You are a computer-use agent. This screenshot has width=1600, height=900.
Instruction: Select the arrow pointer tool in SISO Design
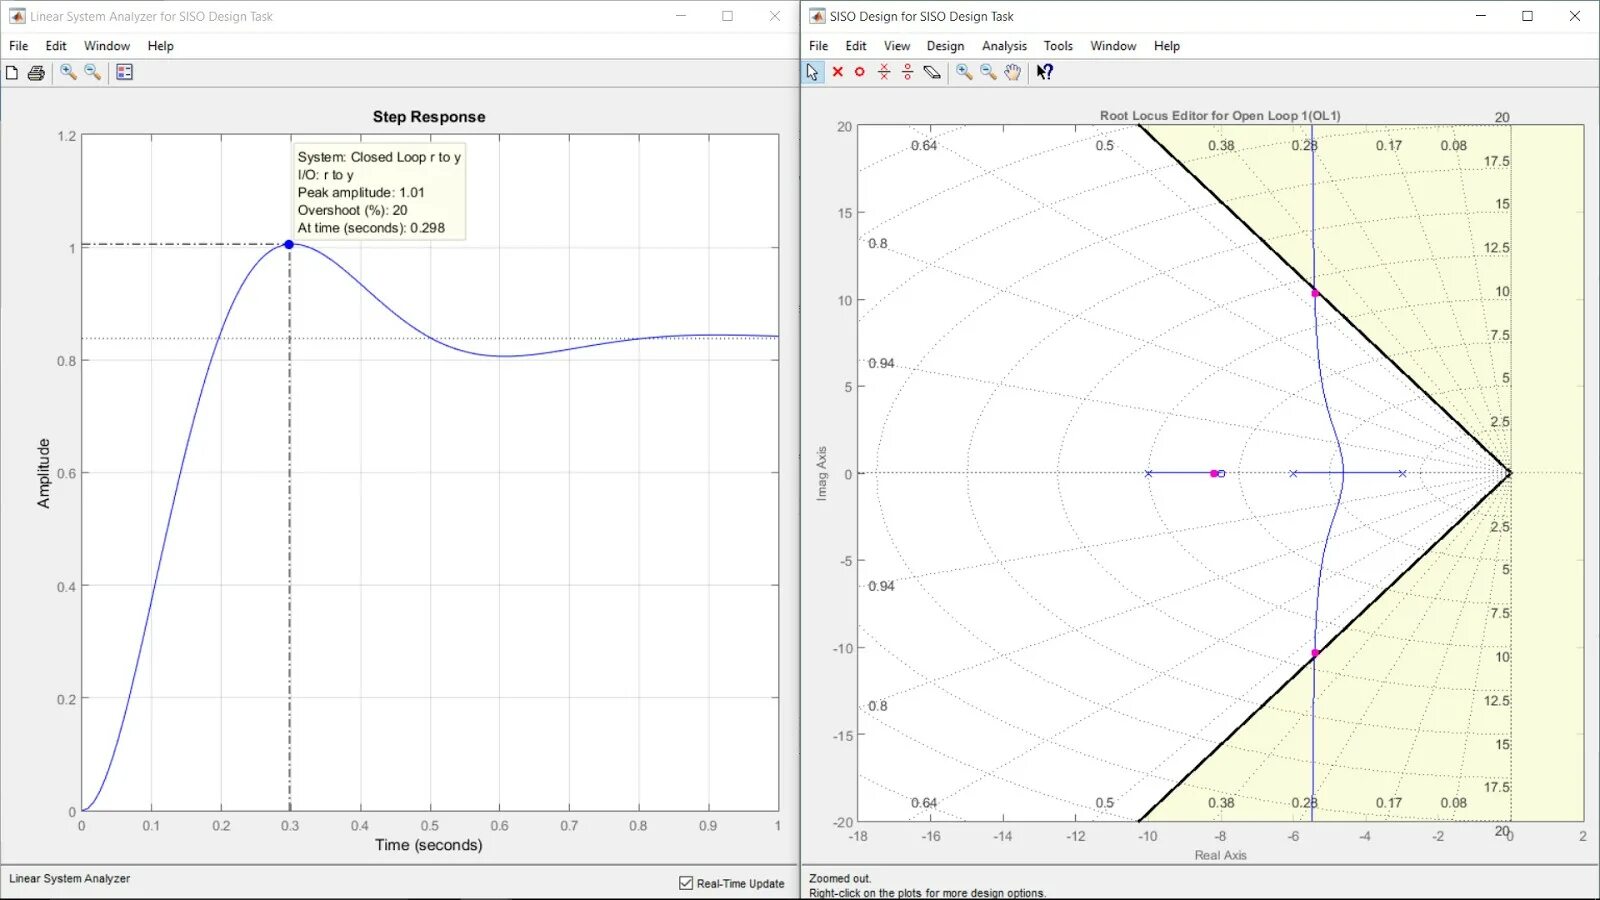point(813,72)
